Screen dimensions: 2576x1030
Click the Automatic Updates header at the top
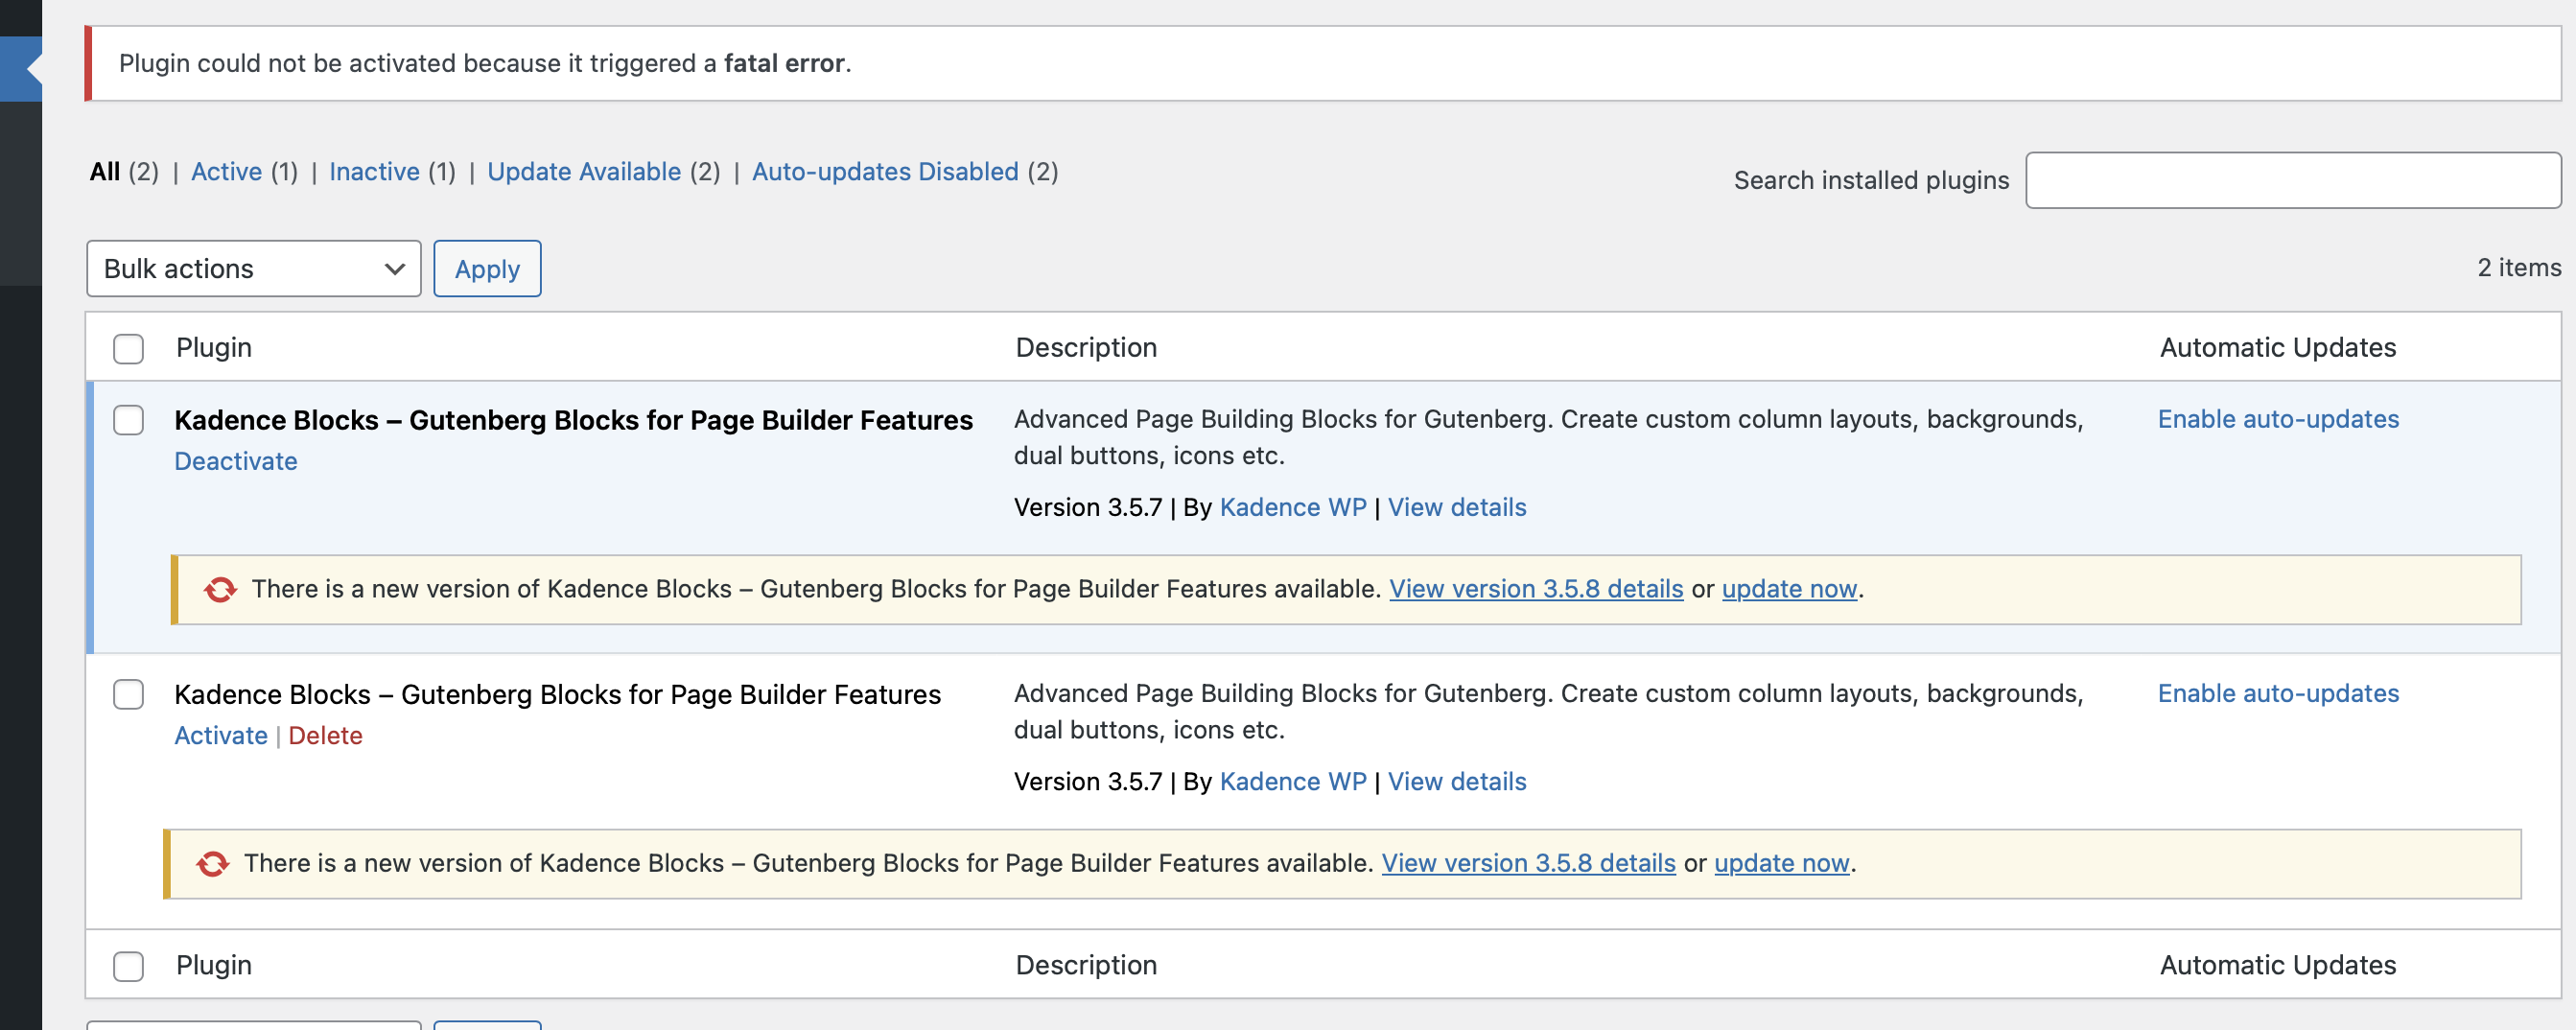2278,347
